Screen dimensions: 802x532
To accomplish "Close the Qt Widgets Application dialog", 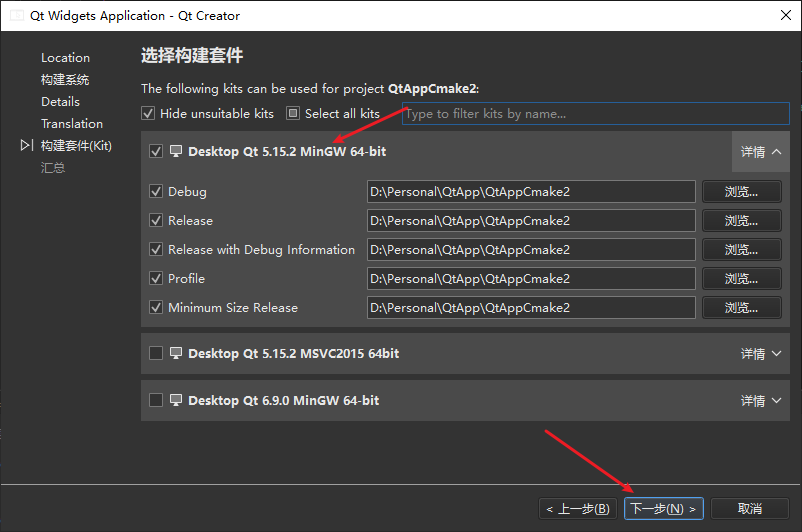I will click(781, 15).
